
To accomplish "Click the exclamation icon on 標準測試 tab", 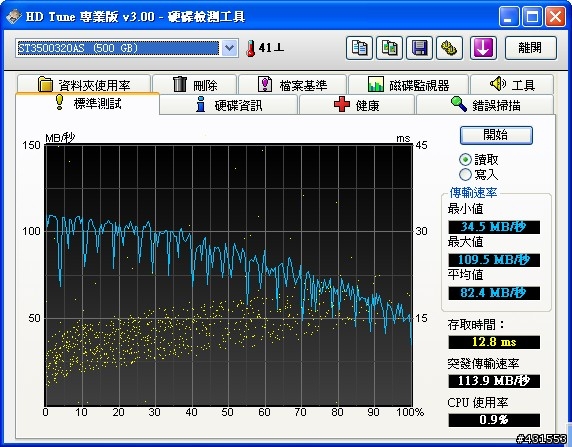I will pyautogui.click(x=59, y=102).
